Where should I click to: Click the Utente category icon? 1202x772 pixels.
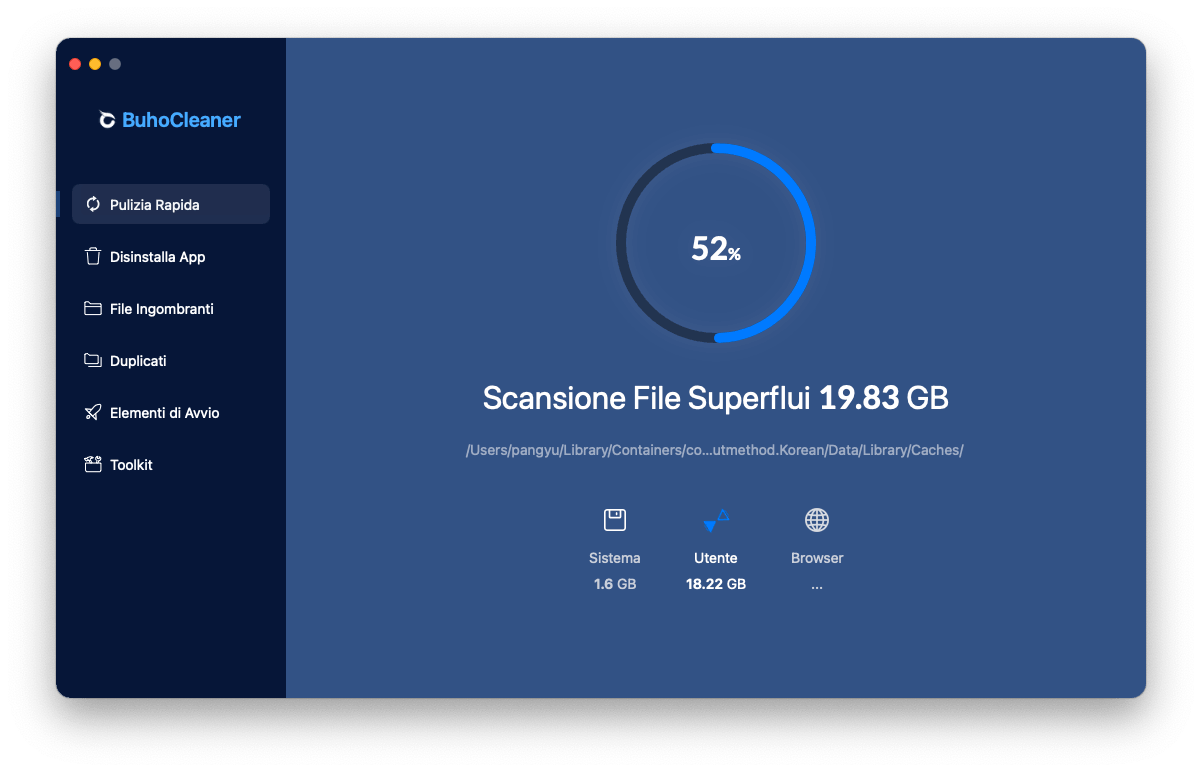point(716,520)
